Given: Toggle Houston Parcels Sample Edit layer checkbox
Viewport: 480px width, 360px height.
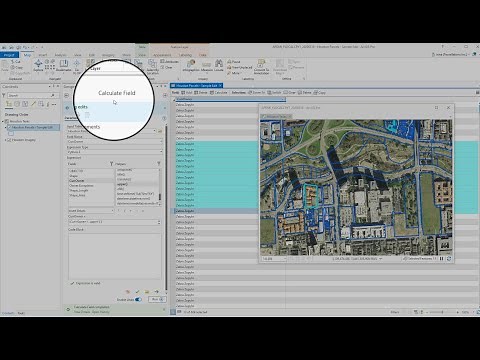Looking at the screenshot, I should point(9,127).
